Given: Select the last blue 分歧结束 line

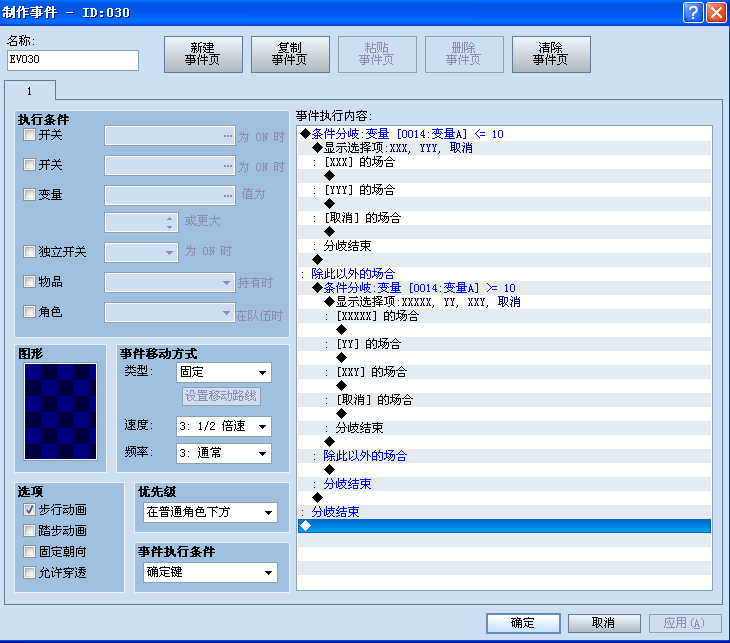Looking at the screenshot, I should pos(504,512).
